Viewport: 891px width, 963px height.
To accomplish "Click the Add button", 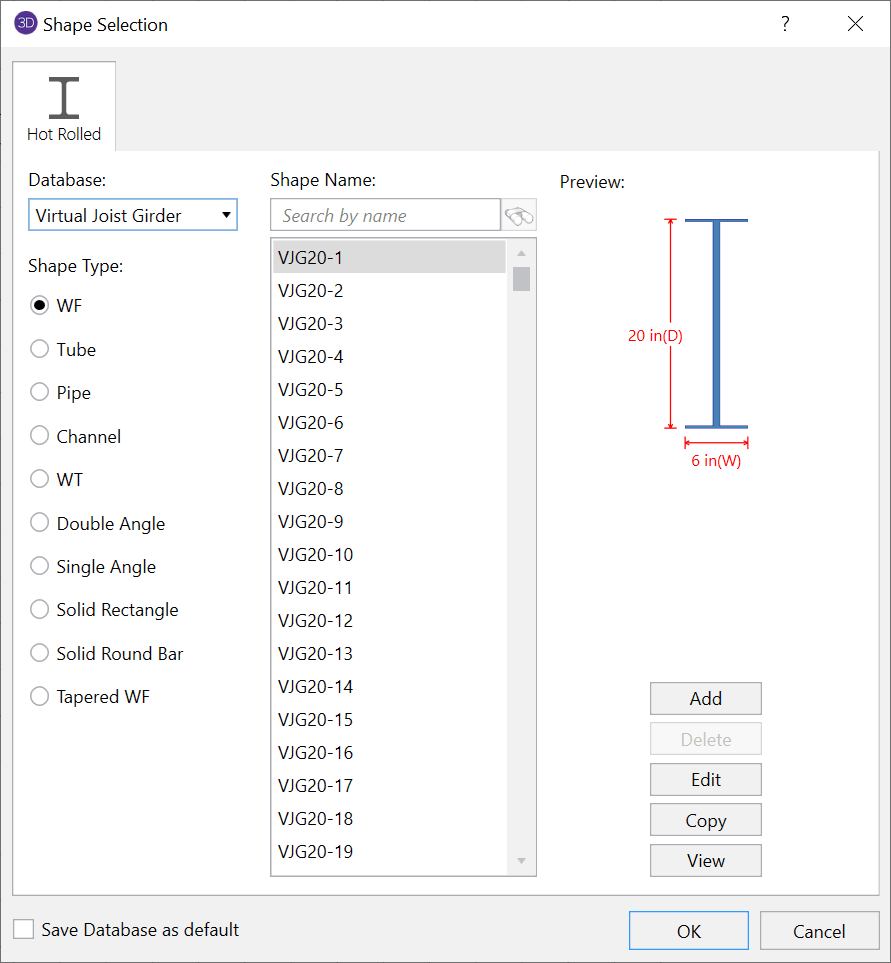I will (705, 698).
